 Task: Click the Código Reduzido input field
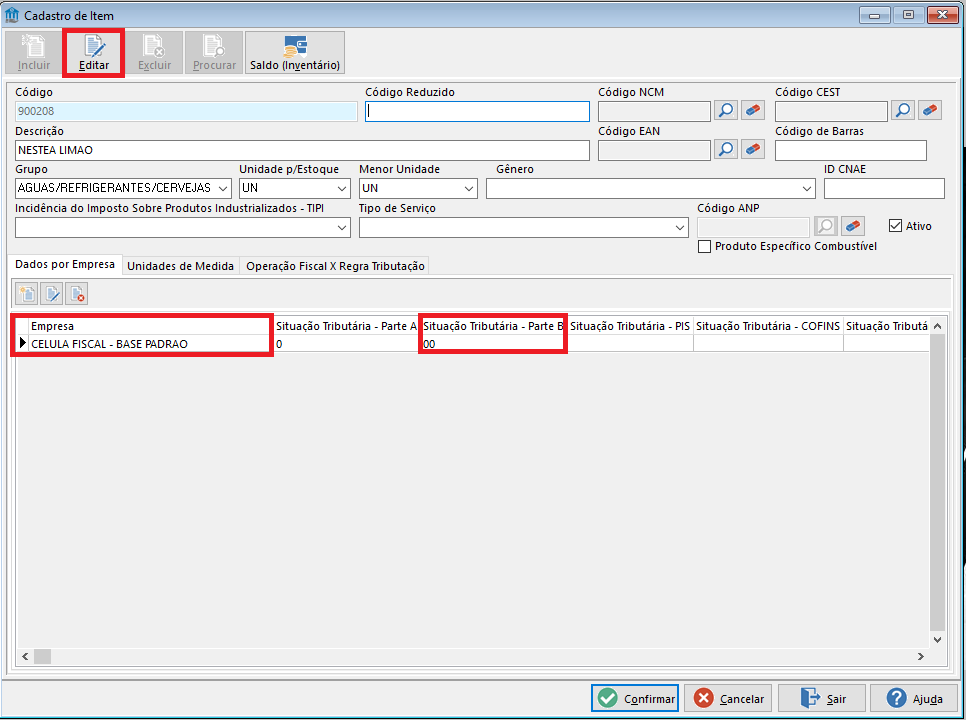(477, 111)
